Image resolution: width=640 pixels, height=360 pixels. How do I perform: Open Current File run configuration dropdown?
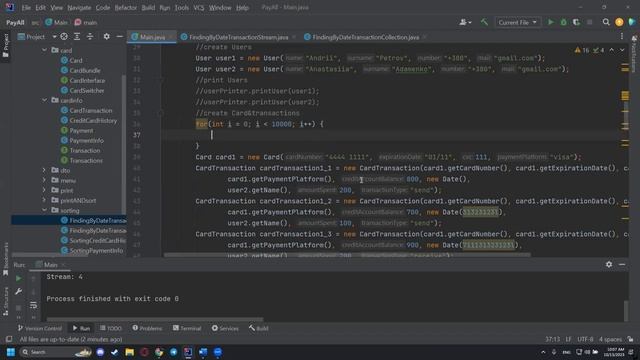point(518,22)
